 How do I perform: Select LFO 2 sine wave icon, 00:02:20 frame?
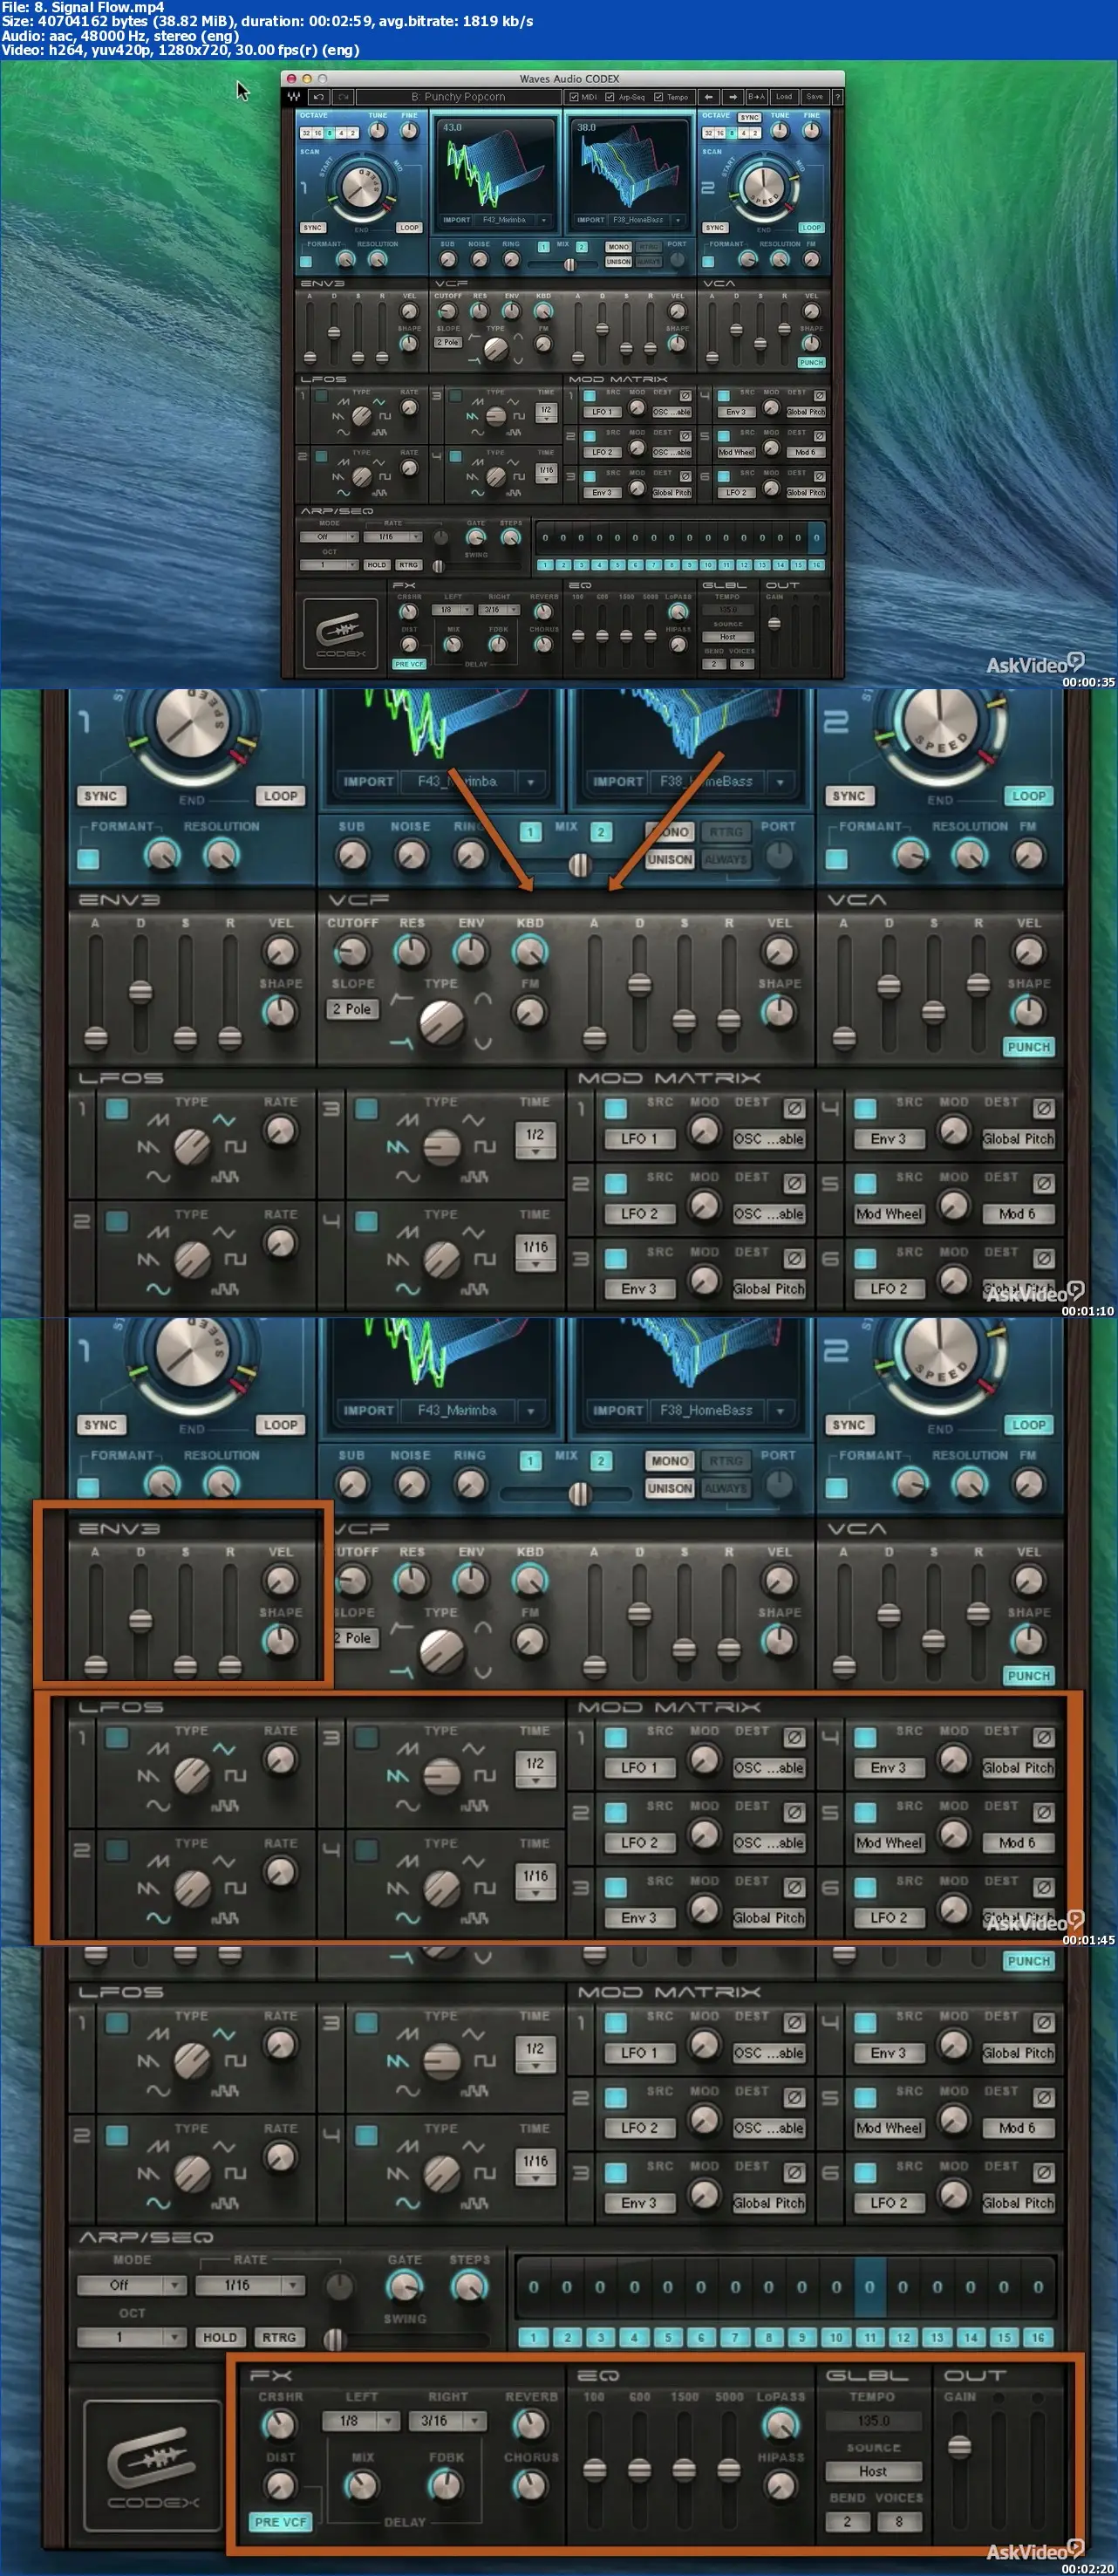point(158,2203)
